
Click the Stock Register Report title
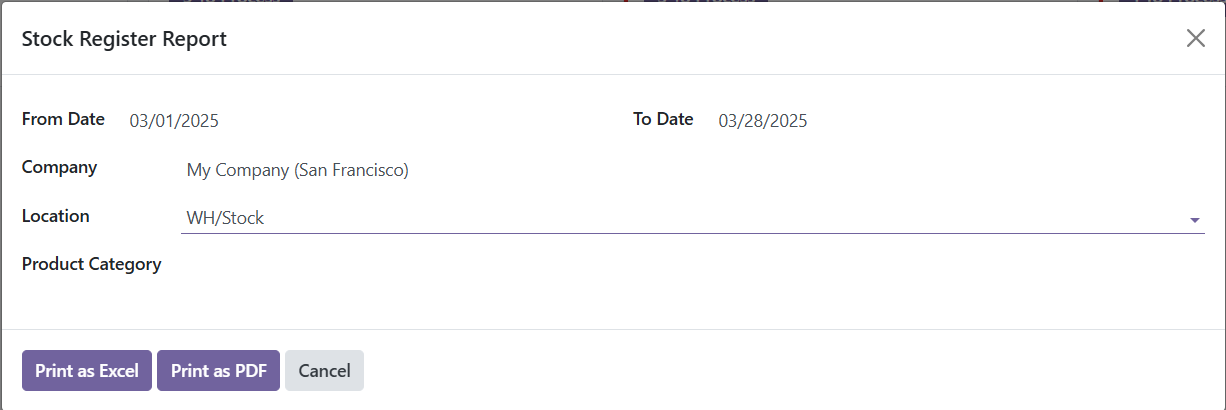tap(124, 39)
